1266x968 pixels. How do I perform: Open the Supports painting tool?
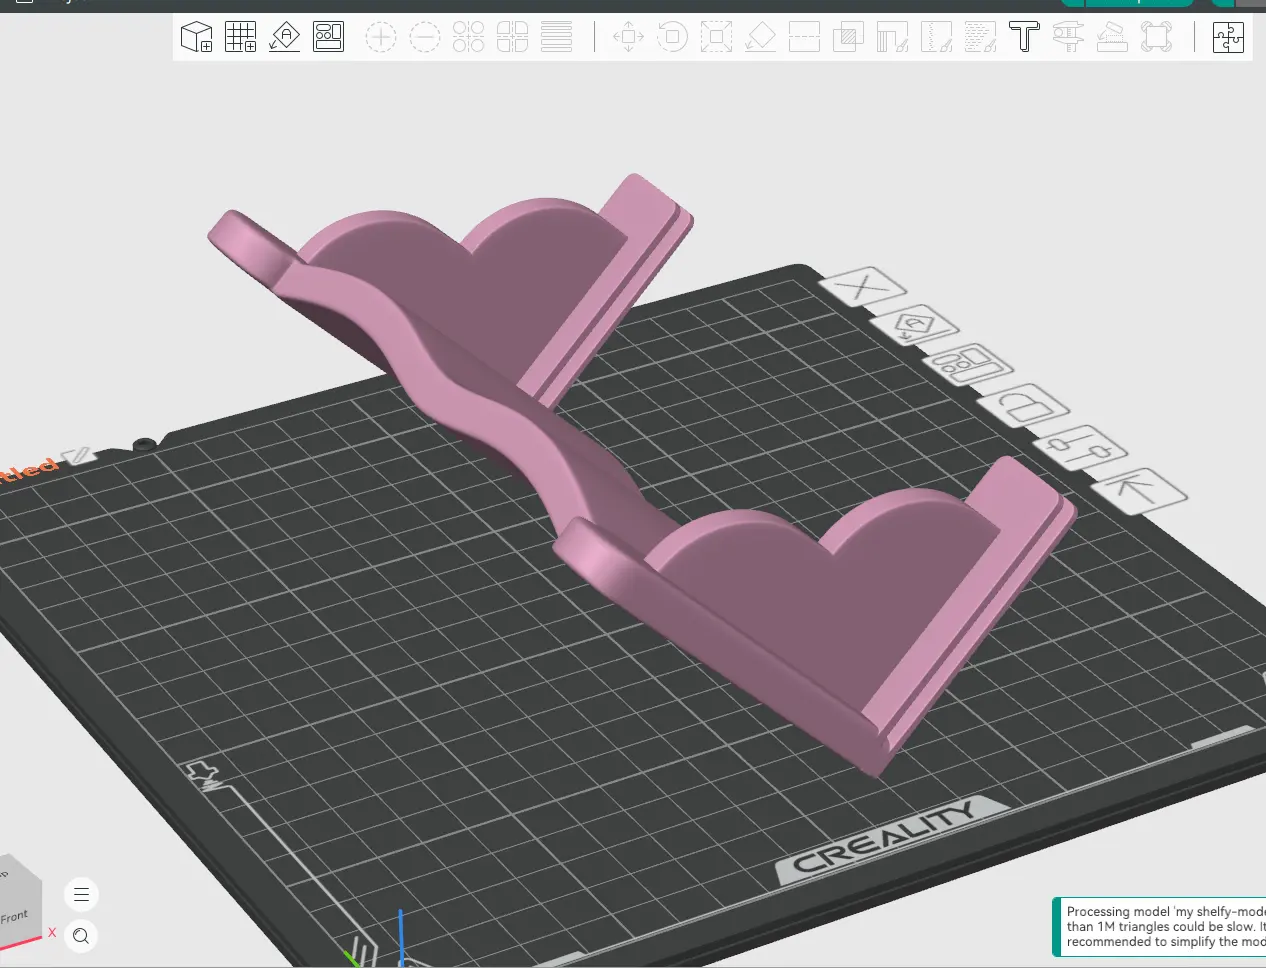coord(892,38)
